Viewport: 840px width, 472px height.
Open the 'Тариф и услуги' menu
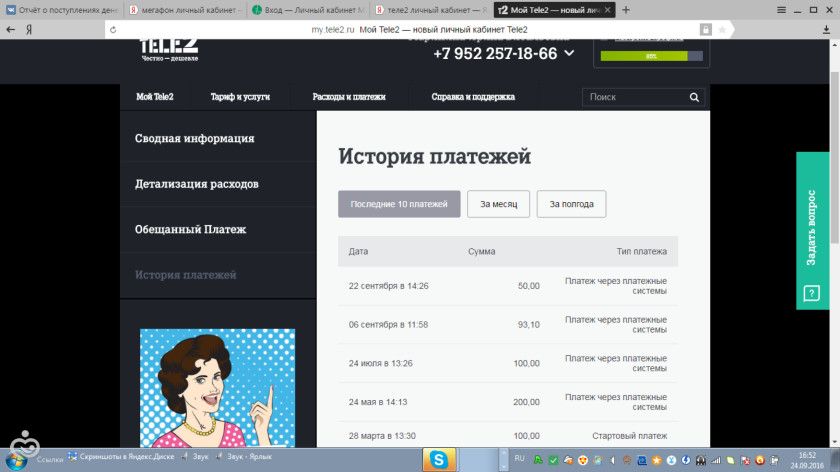238,97
